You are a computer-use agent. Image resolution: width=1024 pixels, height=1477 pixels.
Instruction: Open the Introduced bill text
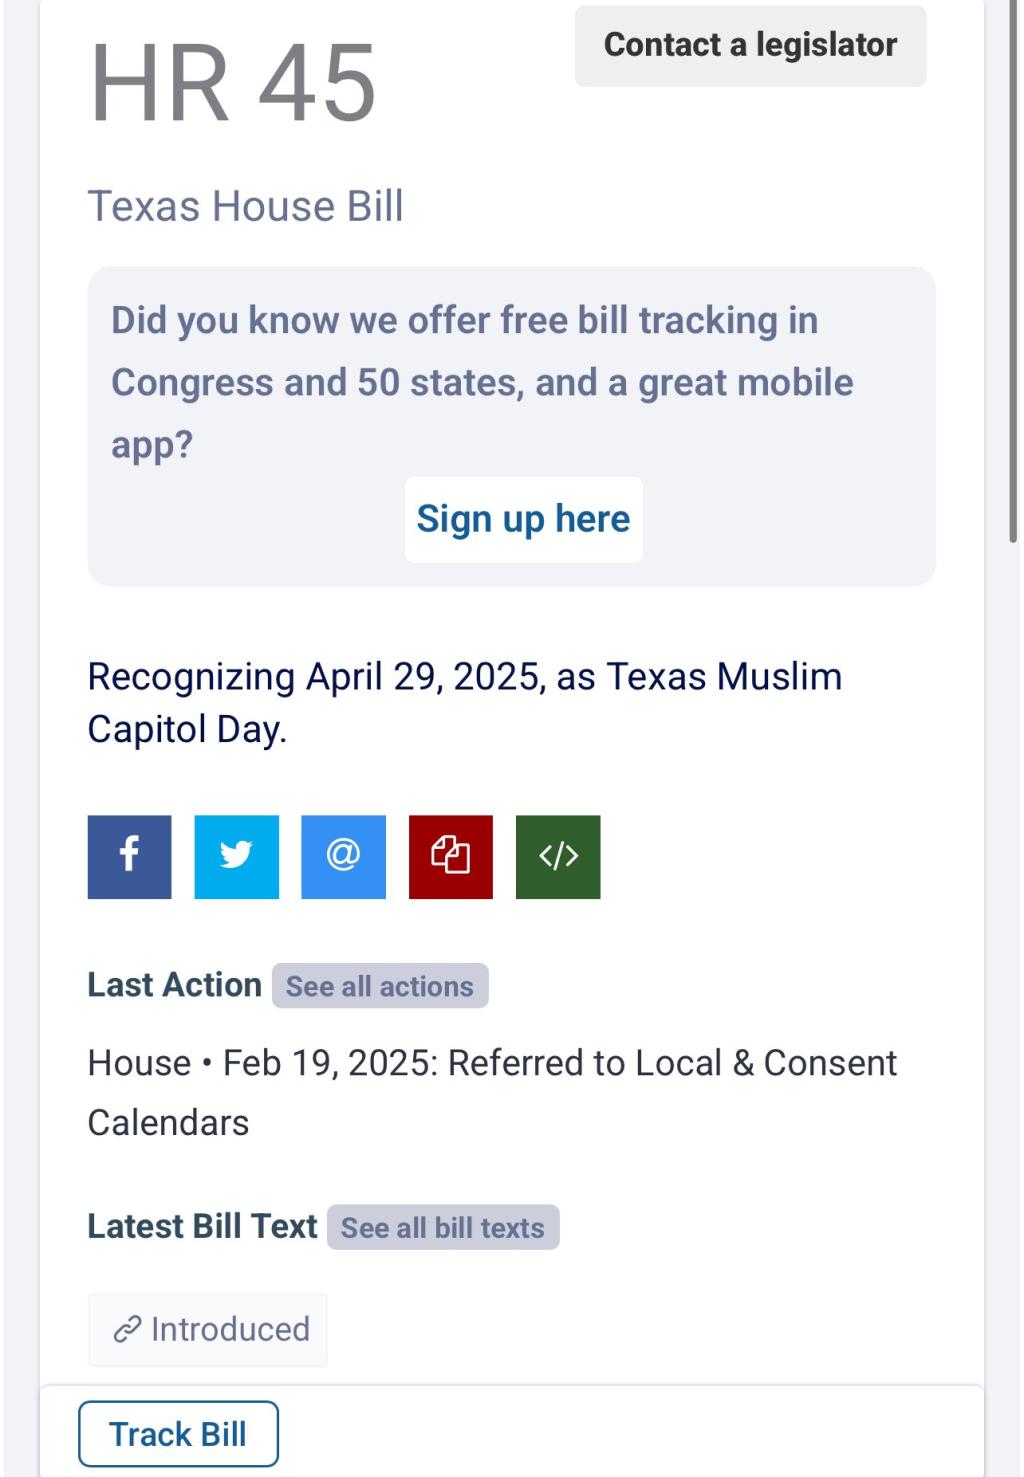[x=230, y=1329]
